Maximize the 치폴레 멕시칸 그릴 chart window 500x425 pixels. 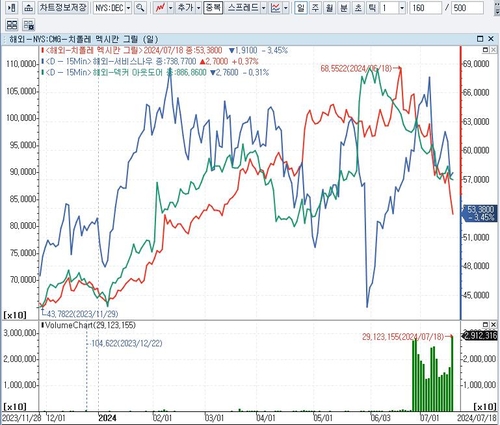(x=480, y=39)
